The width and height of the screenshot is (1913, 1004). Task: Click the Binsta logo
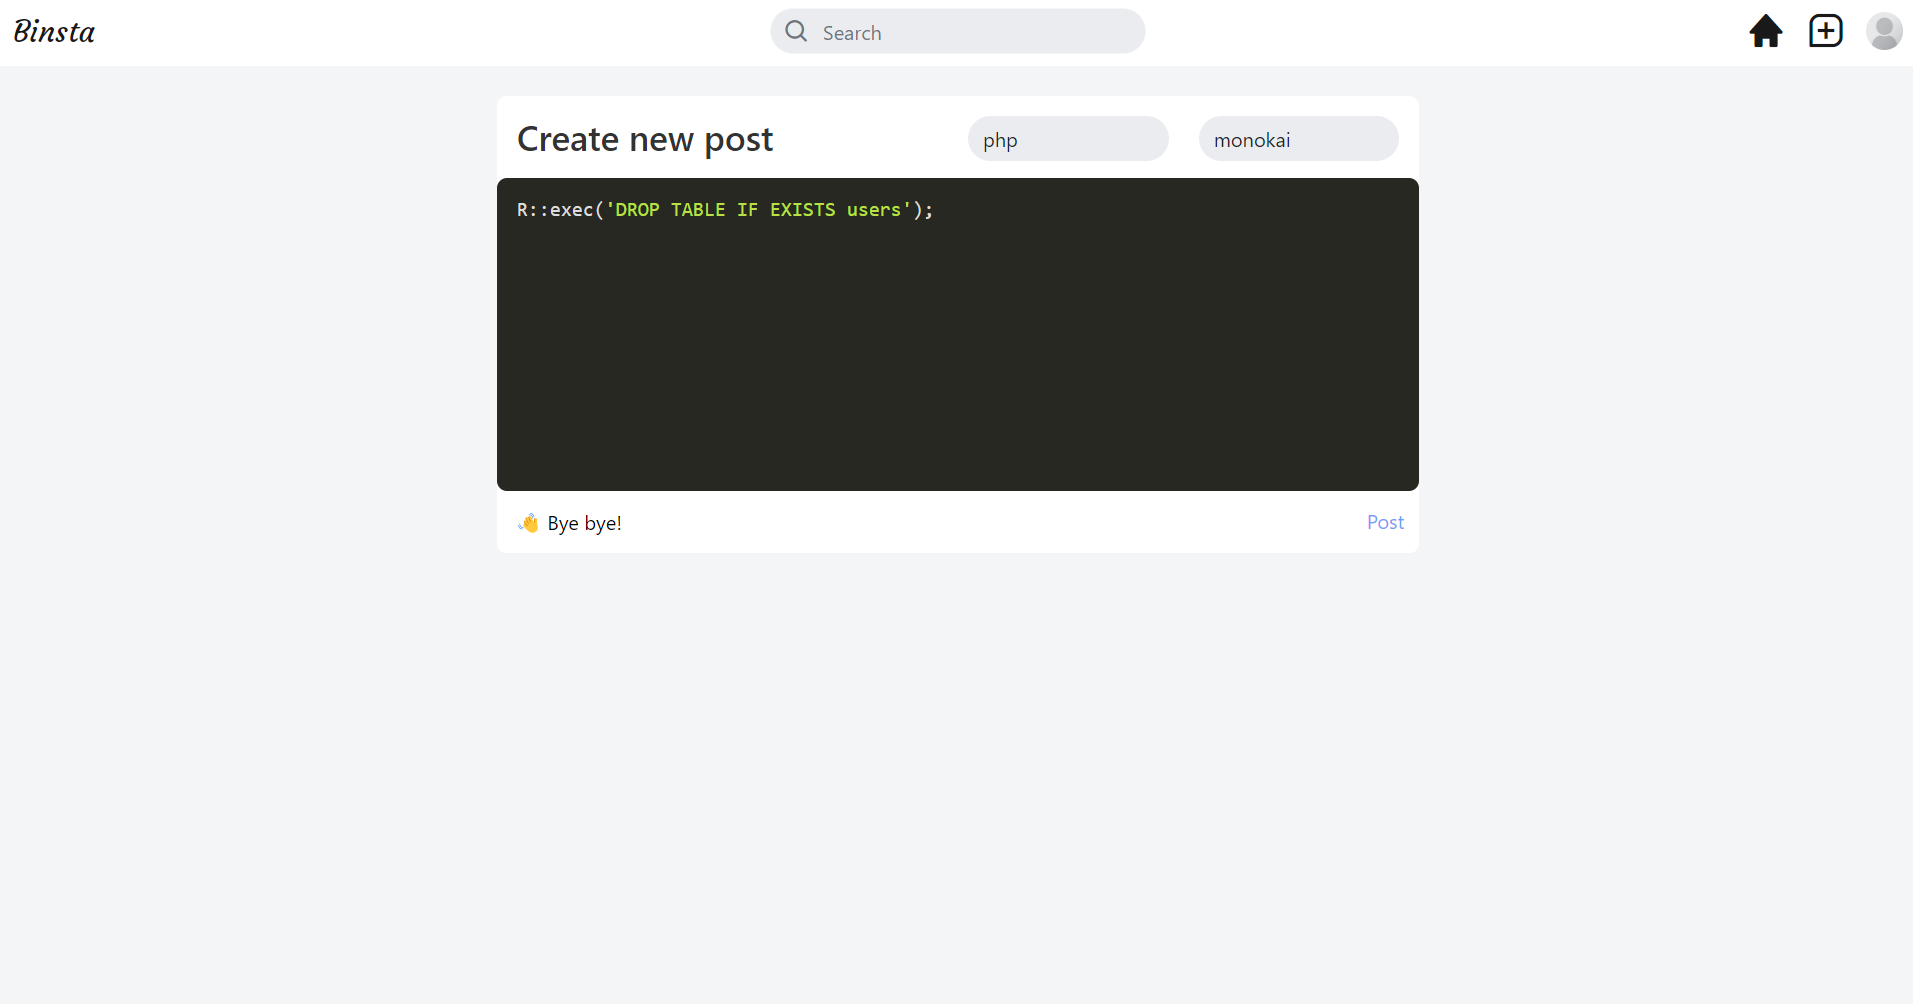[54, 31]
